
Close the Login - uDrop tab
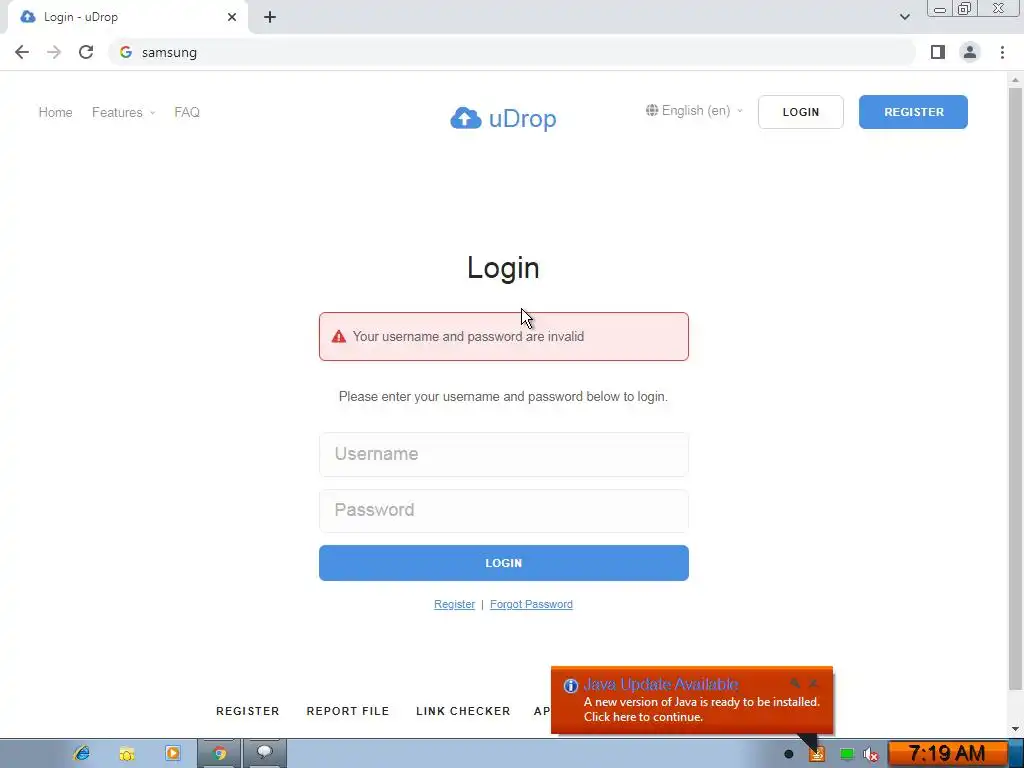point(232,17)
